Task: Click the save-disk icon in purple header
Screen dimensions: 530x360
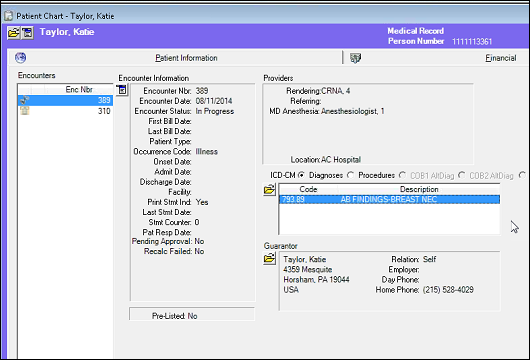Action: 27,33
